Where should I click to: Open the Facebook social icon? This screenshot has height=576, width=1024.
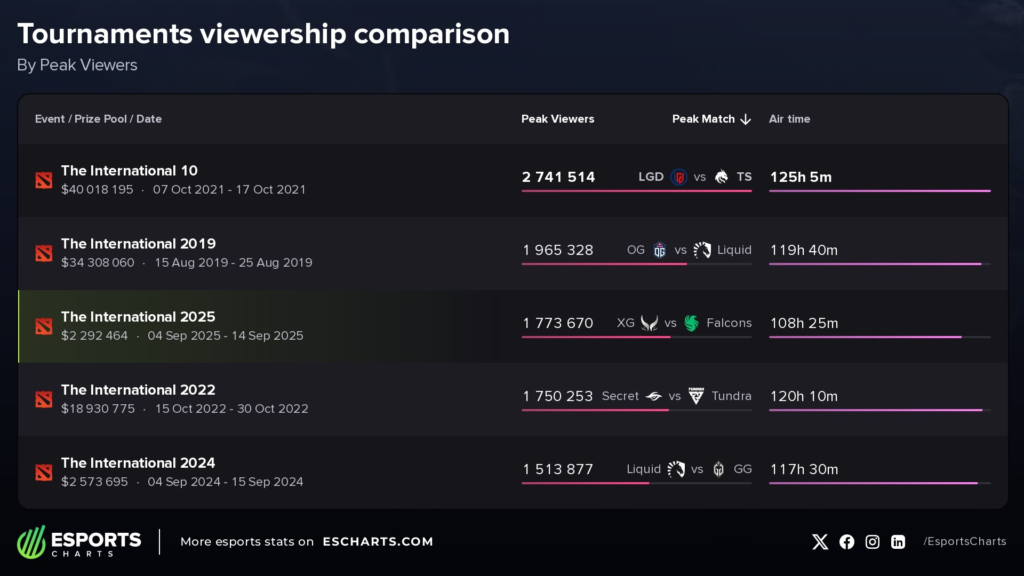click(847, 542)
